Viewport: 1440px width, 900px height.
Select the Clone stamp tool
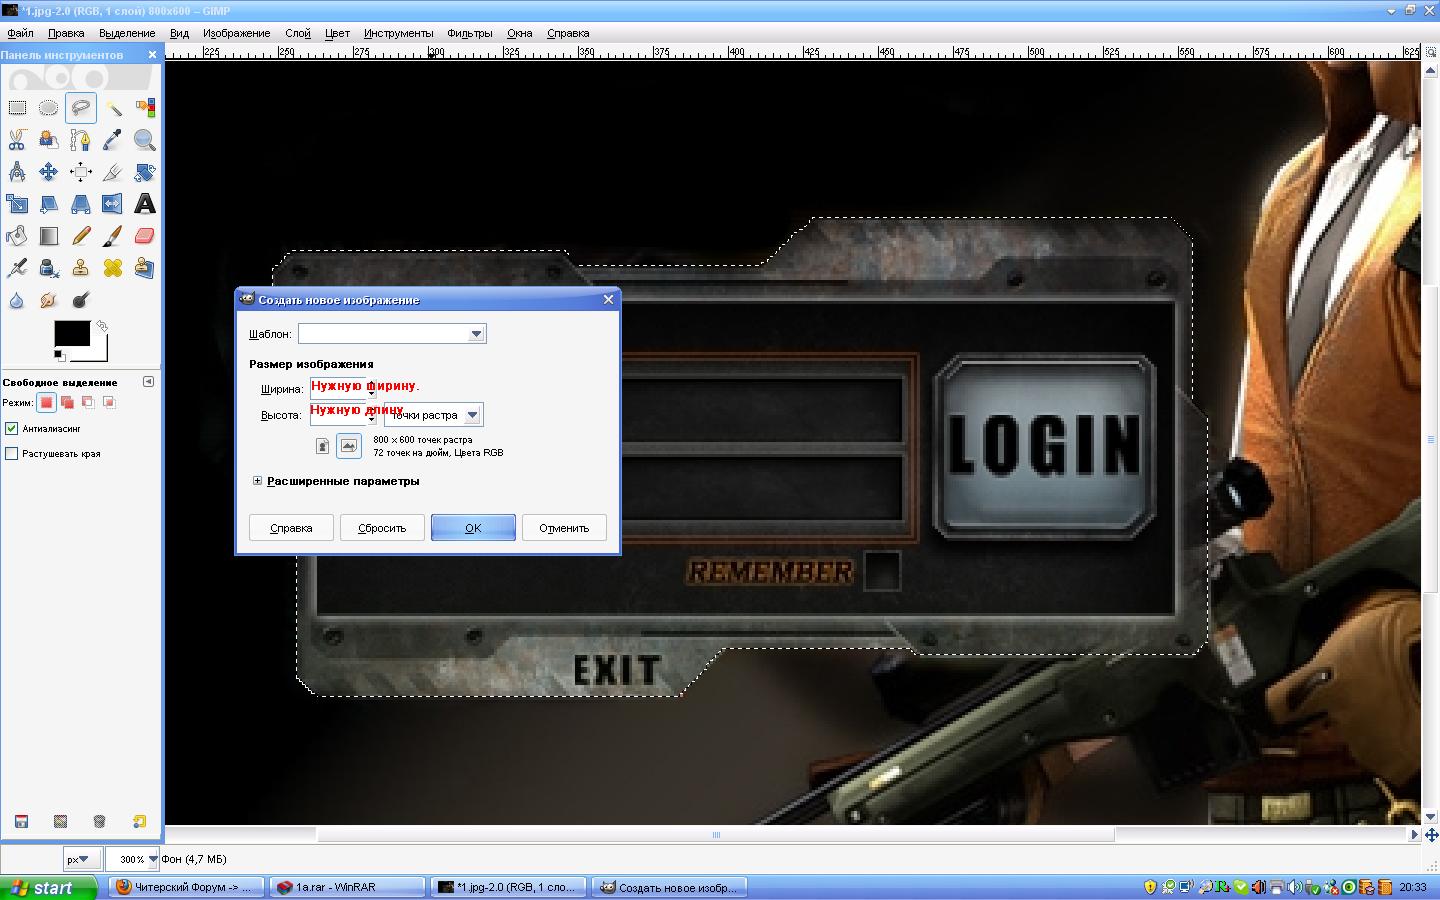click(x=81, y=268)
